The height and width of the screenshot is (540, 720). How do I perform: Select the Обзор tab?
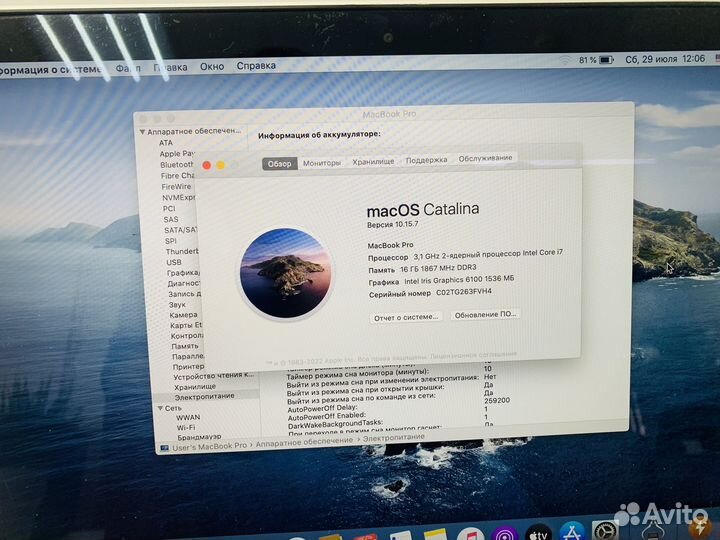coord(280,164)
